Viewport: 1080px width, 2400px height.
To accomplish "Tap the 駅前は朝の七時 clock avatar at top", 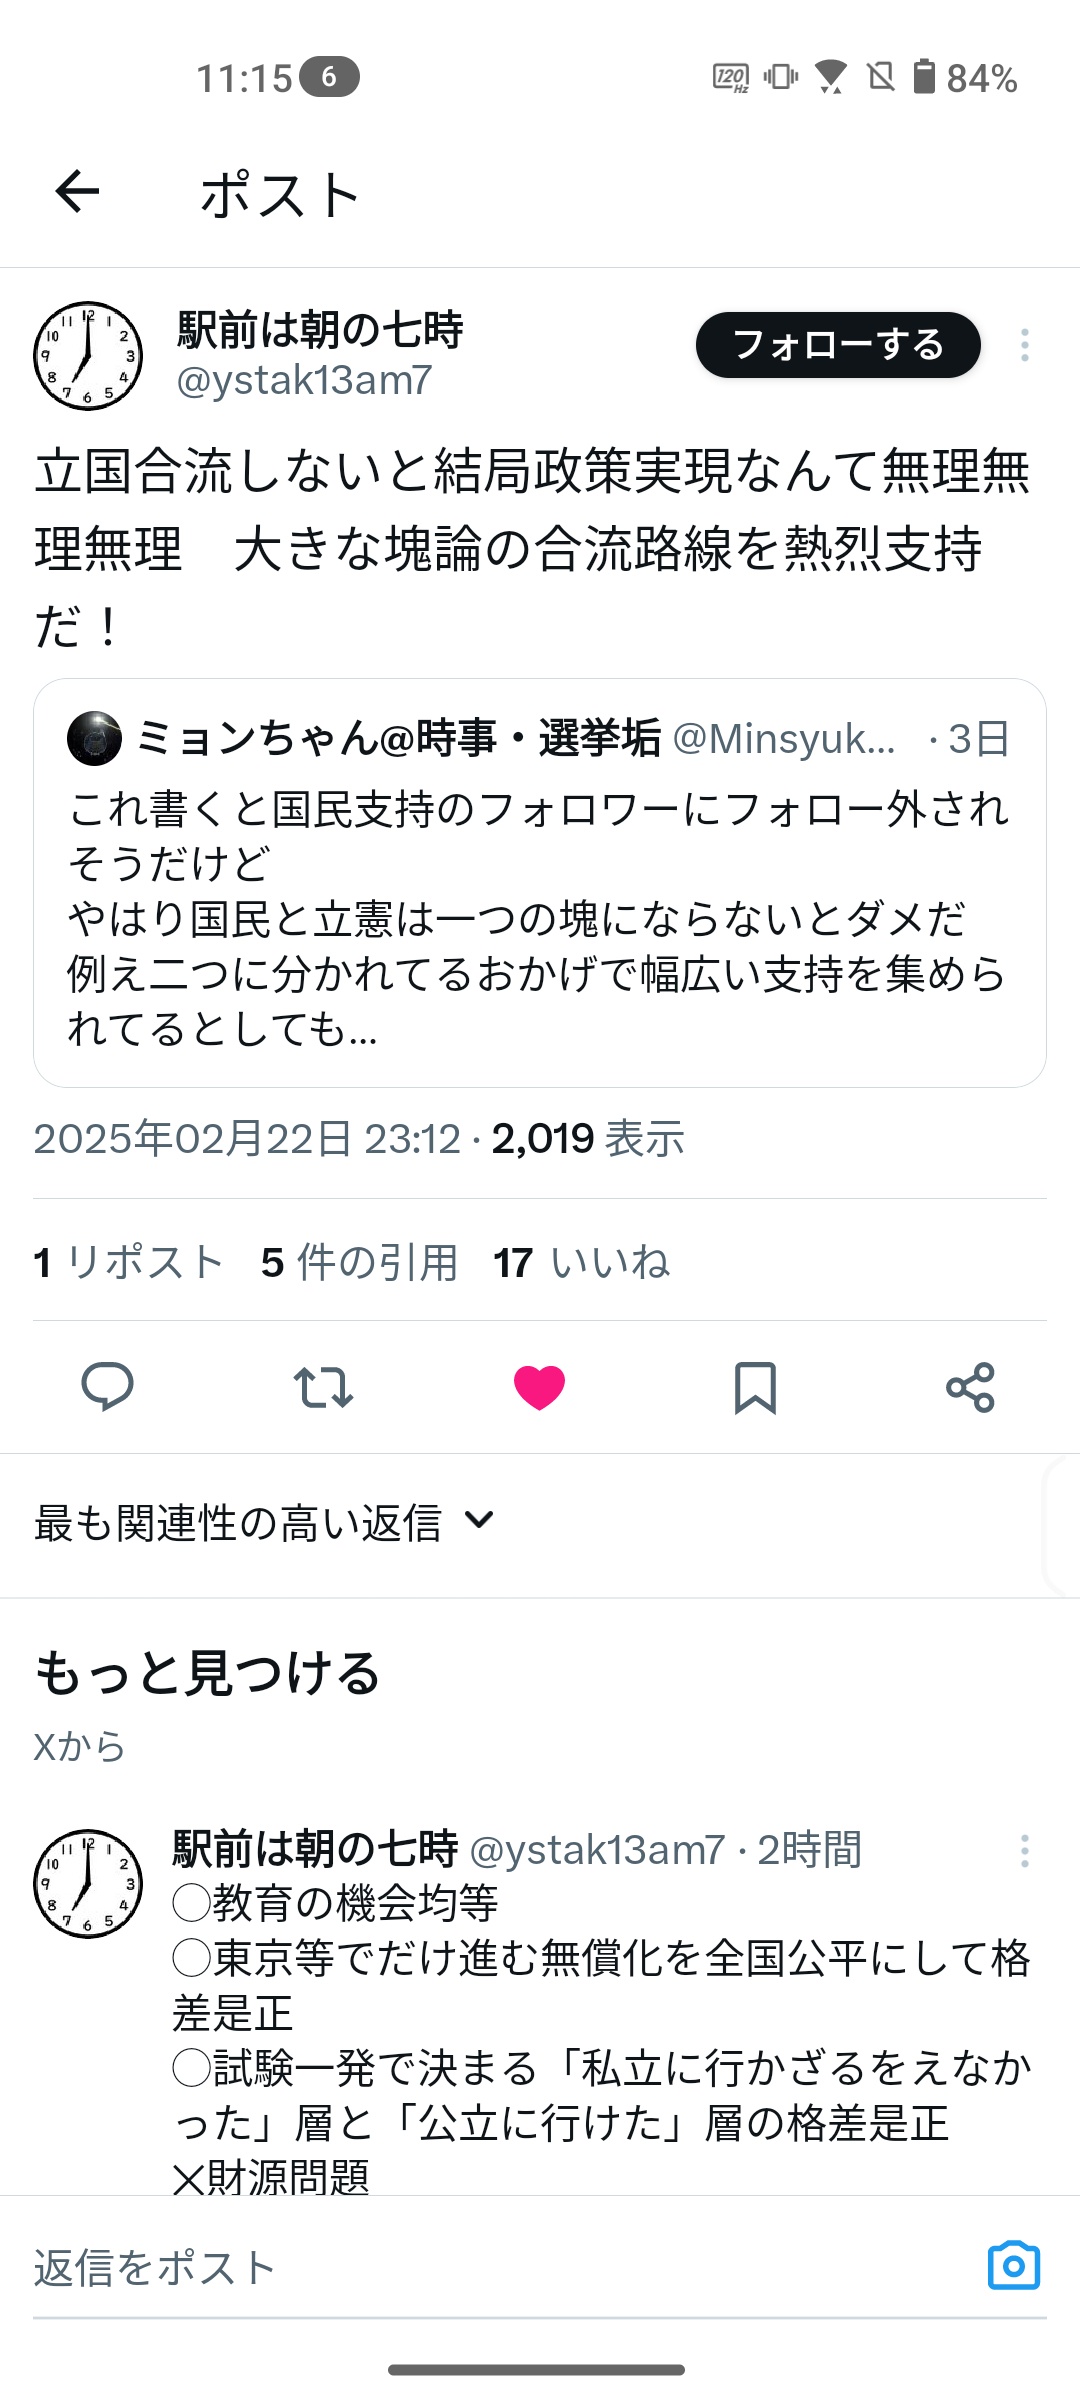I will pyautogui.click(x=88, y=356).
